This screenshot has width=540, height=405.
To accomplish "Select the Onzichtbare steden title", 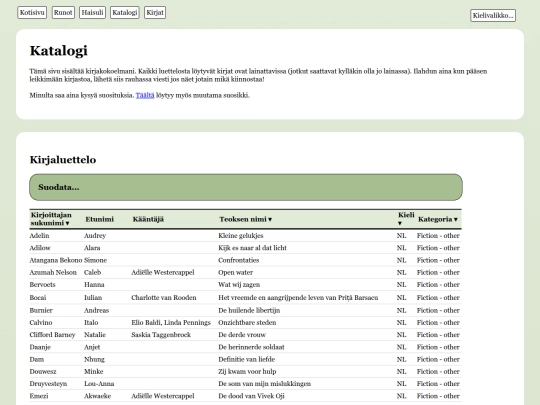I will (x=247, y=323).
